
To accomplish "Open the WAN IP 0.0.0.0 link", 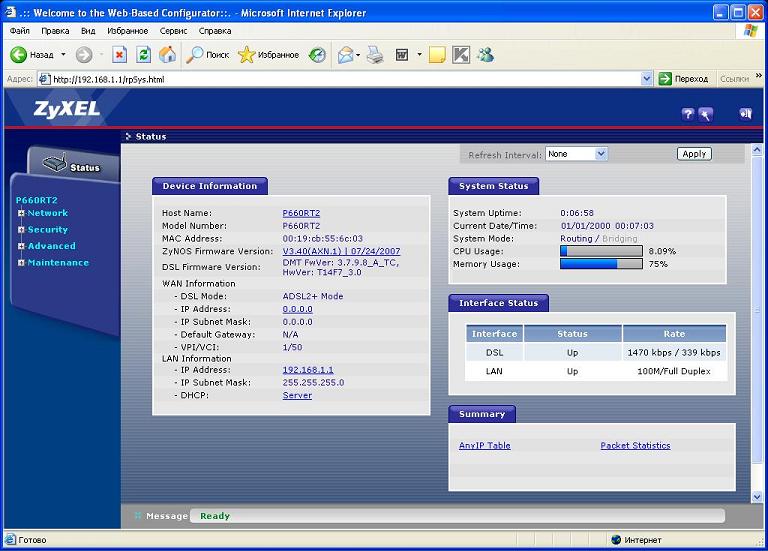I will (x=297, y=309).
